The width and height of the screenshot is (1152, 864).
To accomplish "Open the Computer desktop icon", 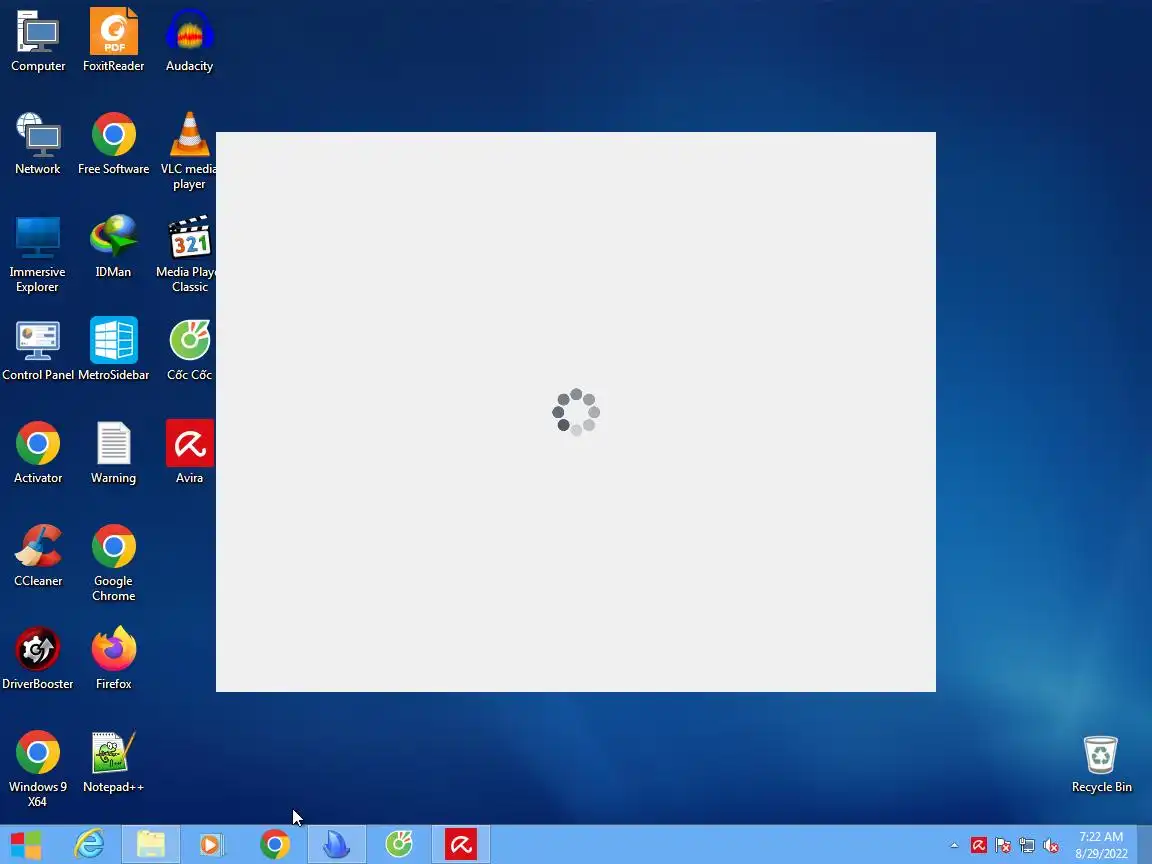I will [38, 40].
